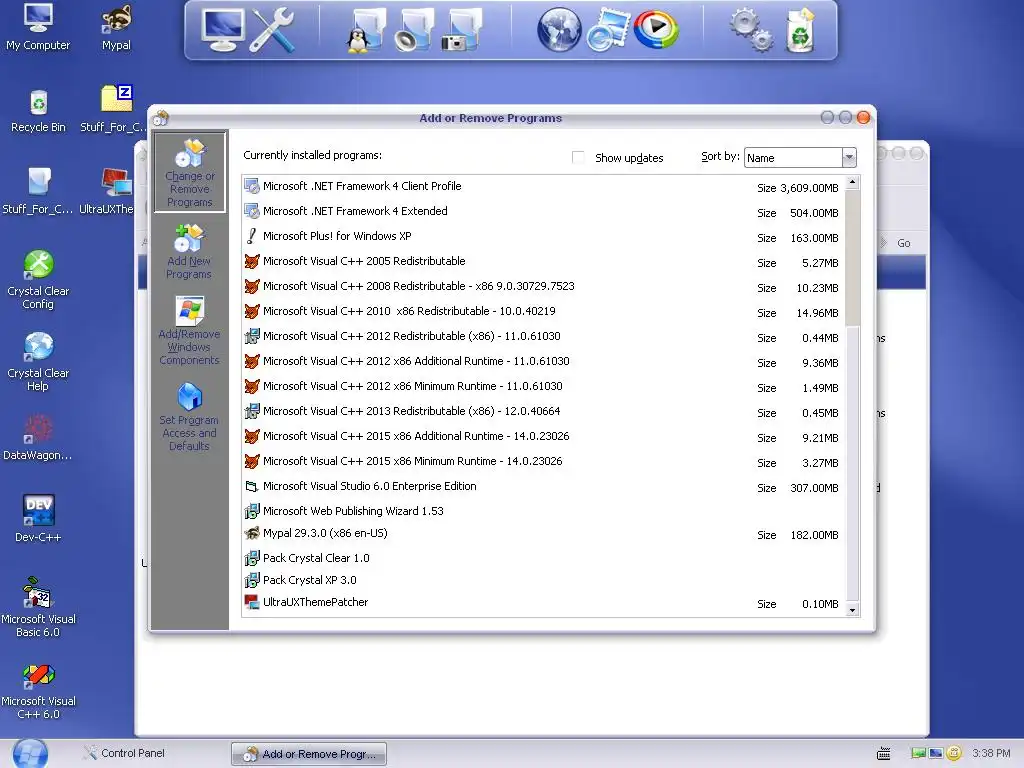This screenshot has width=1024, height=768.
Task: Open the Stuff_For_C white folder icon
Action: [38, 191]
